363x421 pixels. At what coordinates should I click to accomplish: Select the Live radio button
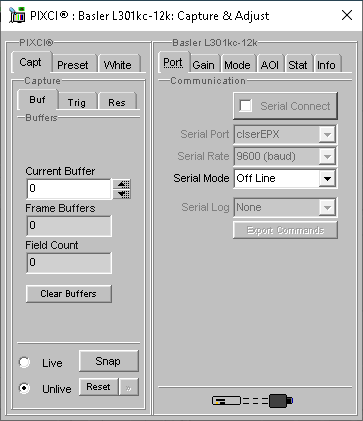[x=24, y=362]
